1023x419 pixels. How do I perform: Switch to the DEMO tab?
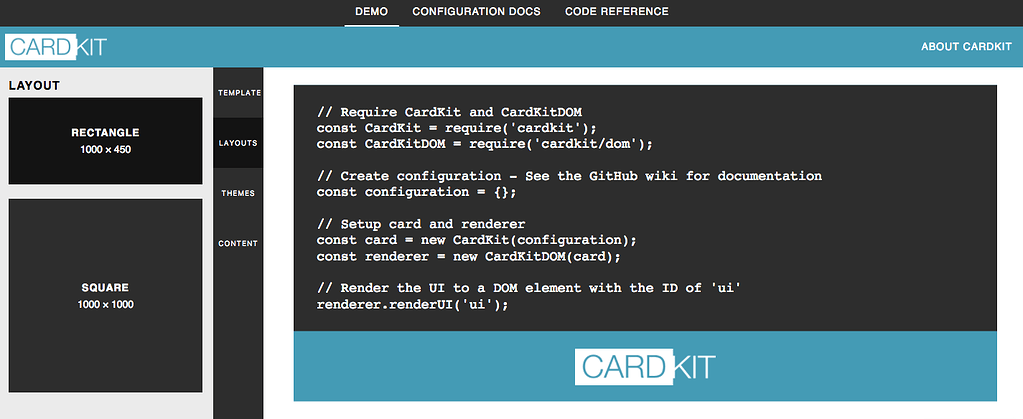point(371,12)
